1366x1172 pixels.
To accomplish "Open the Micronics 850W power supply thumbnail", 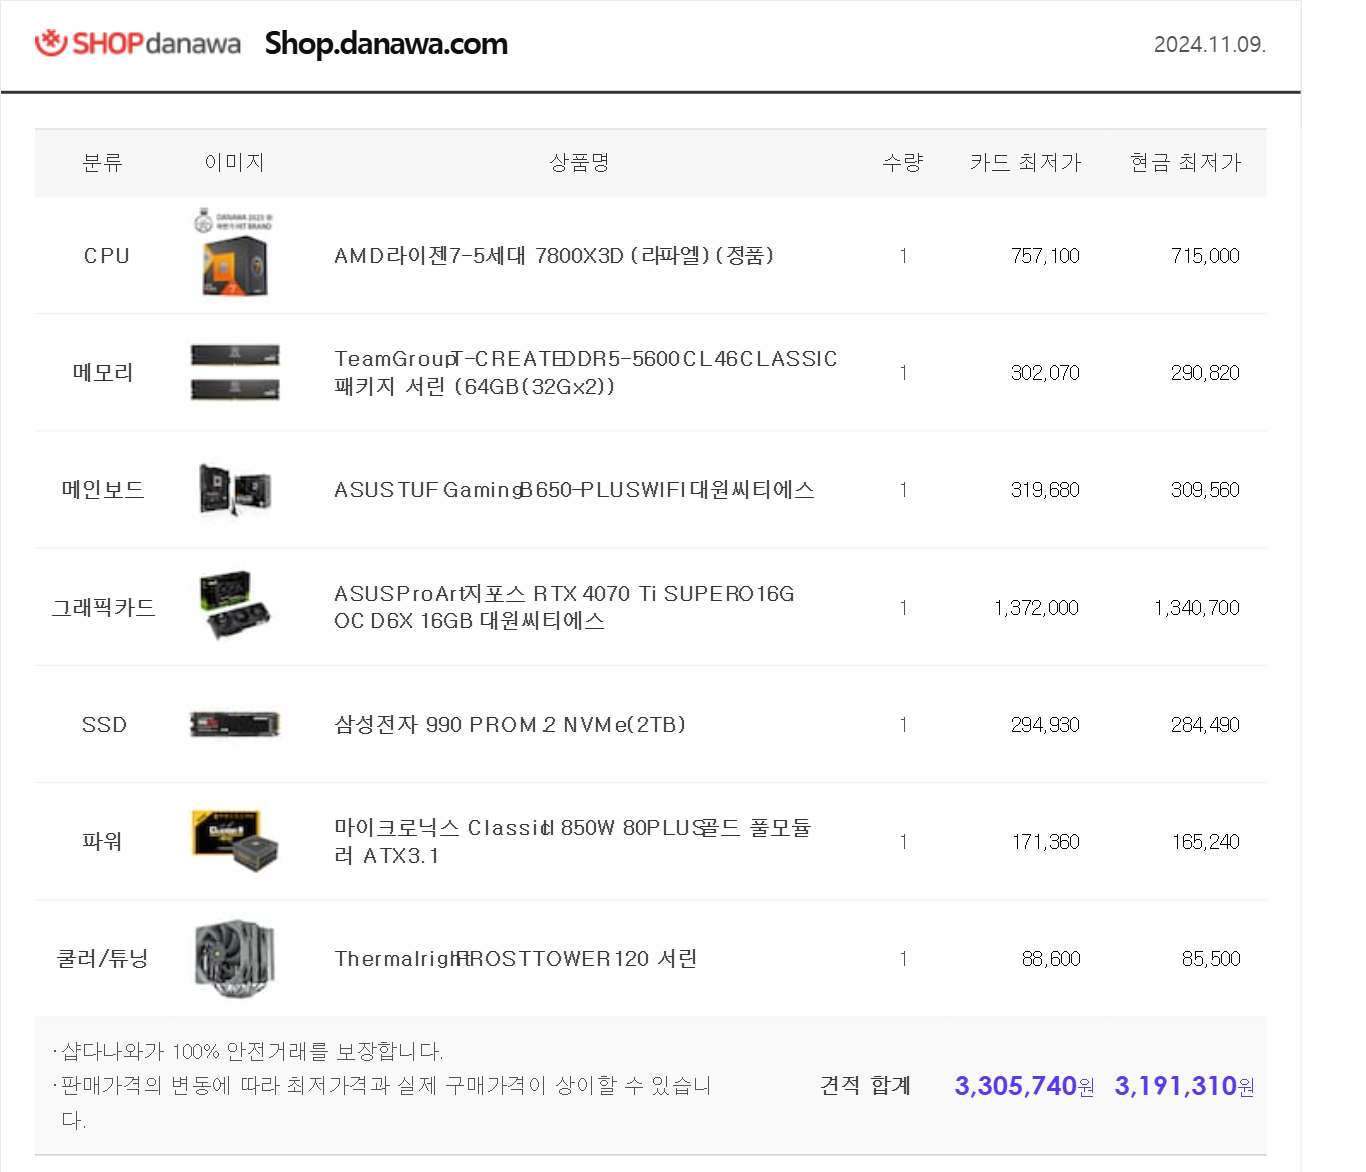I will (235, 841).
